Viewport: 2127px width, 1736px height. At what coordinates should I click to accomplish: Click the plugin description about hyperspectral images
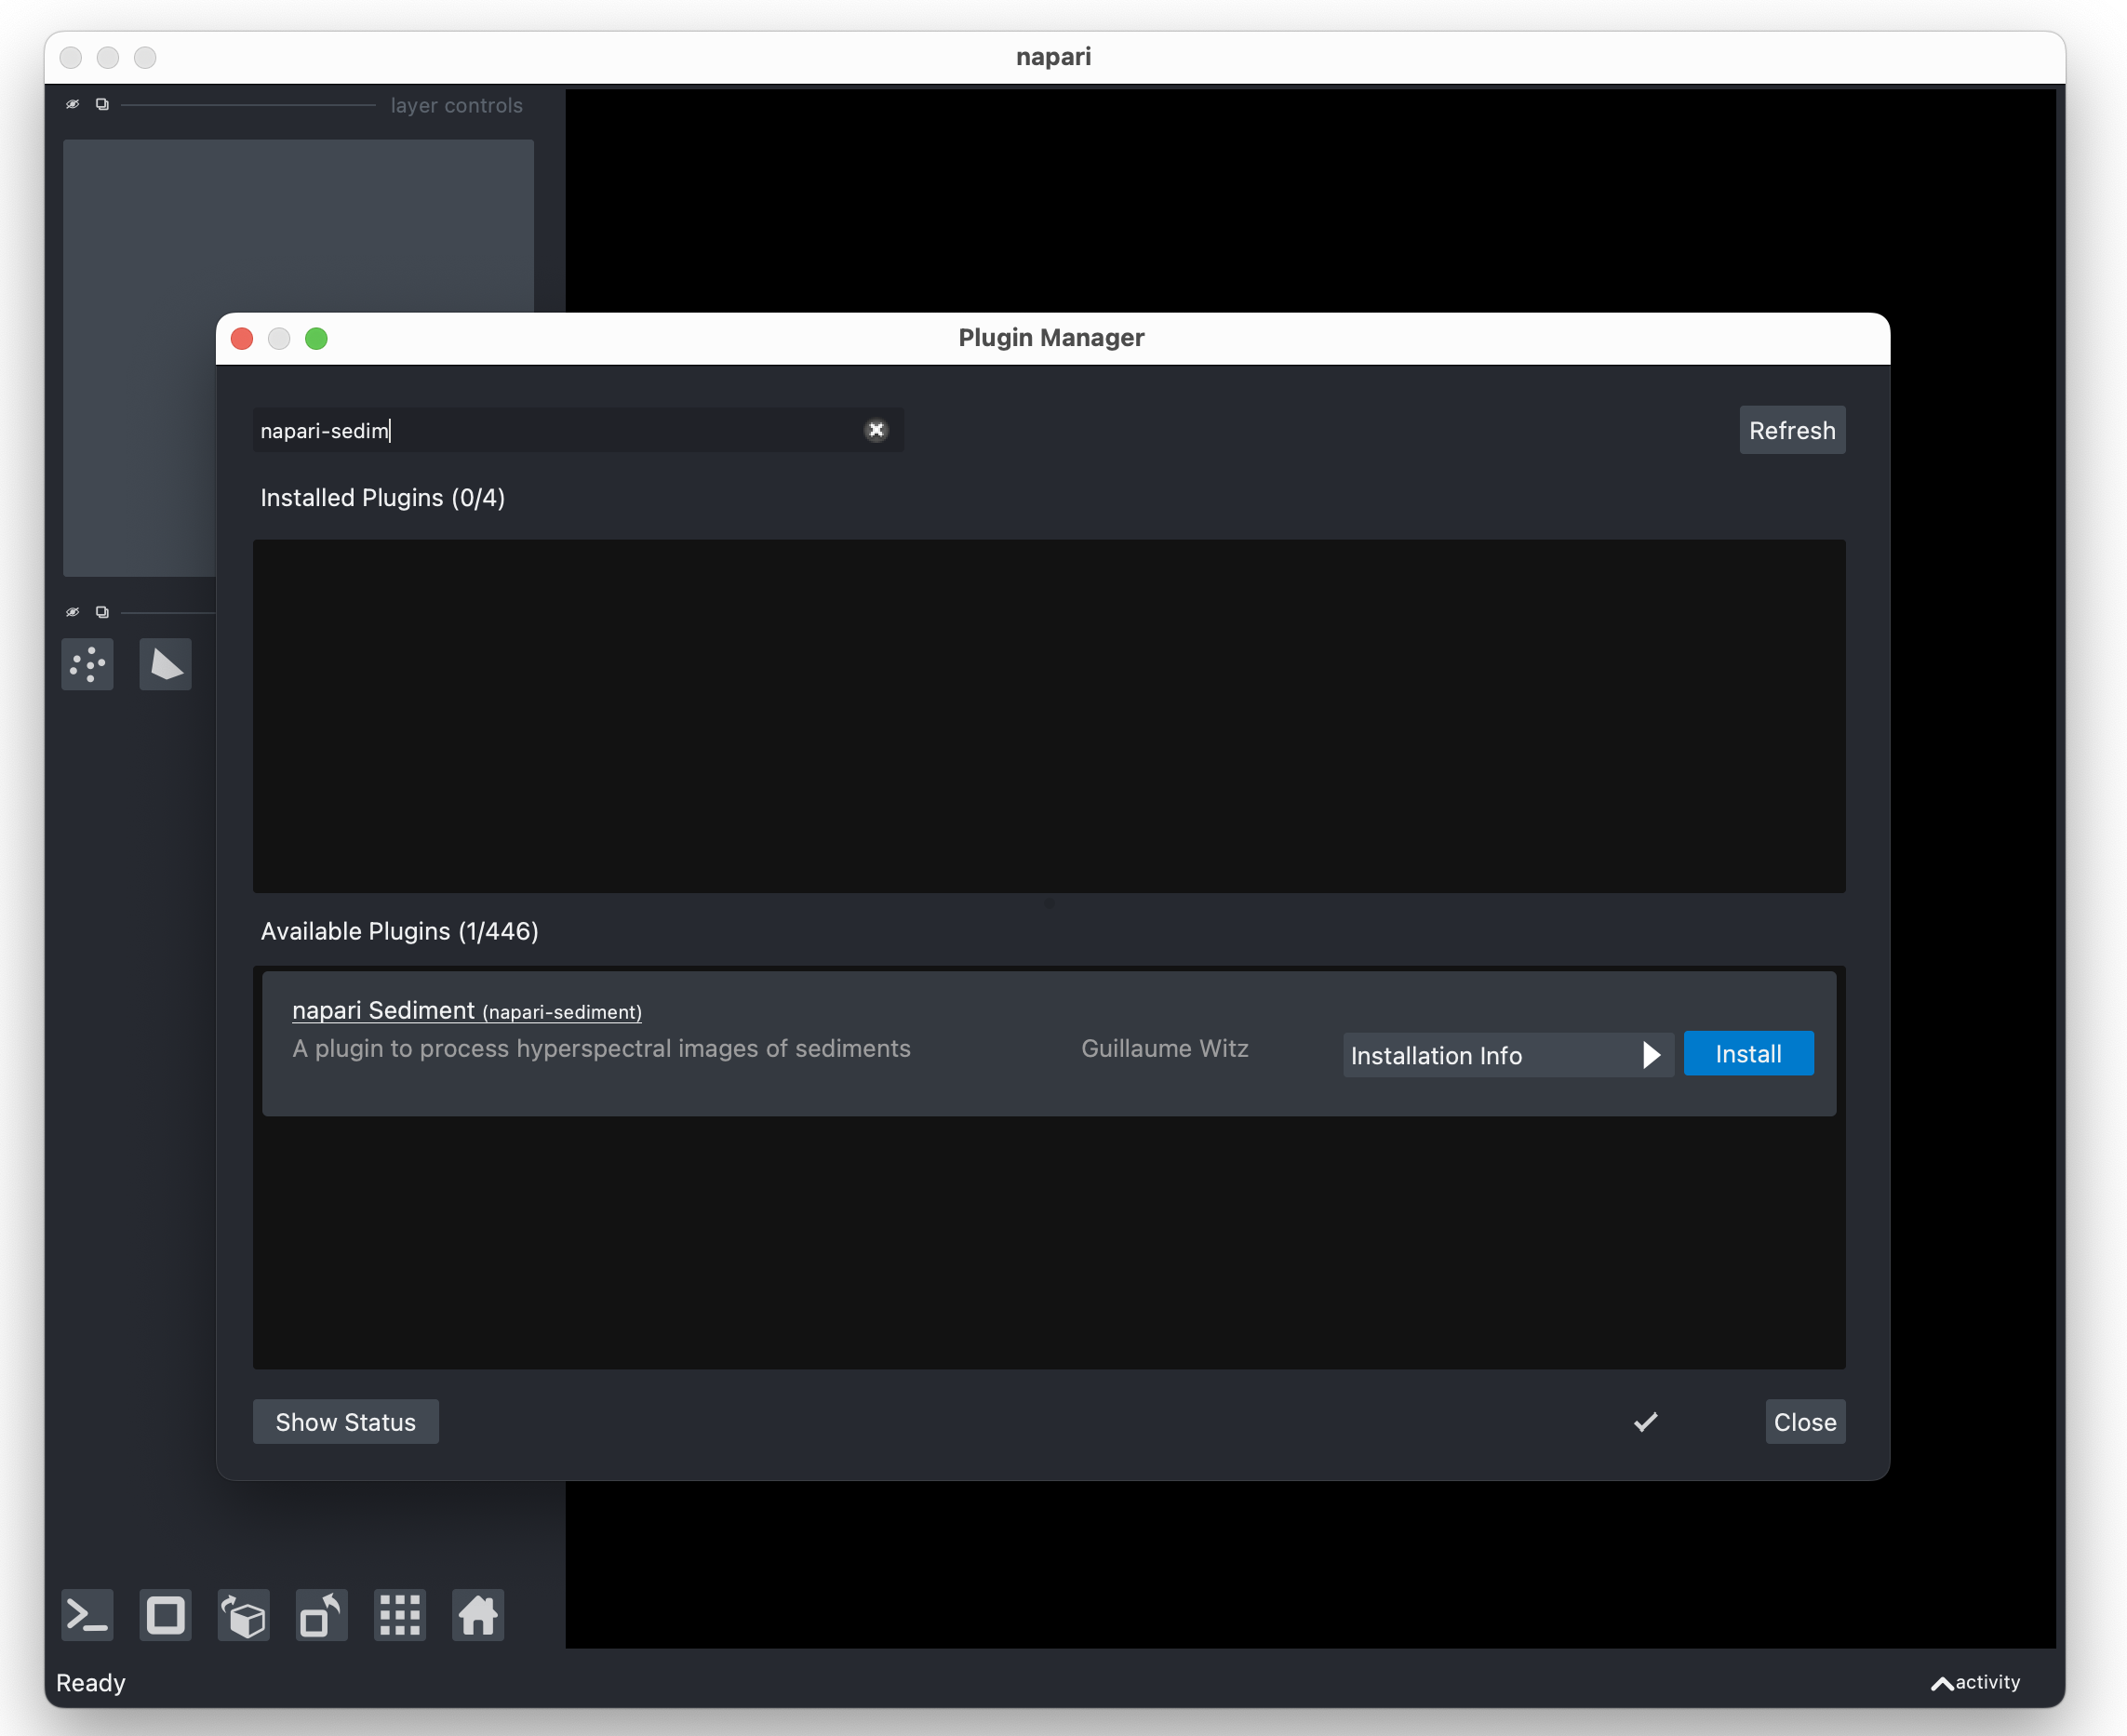pyautogui.click(x=601, y=1048)
